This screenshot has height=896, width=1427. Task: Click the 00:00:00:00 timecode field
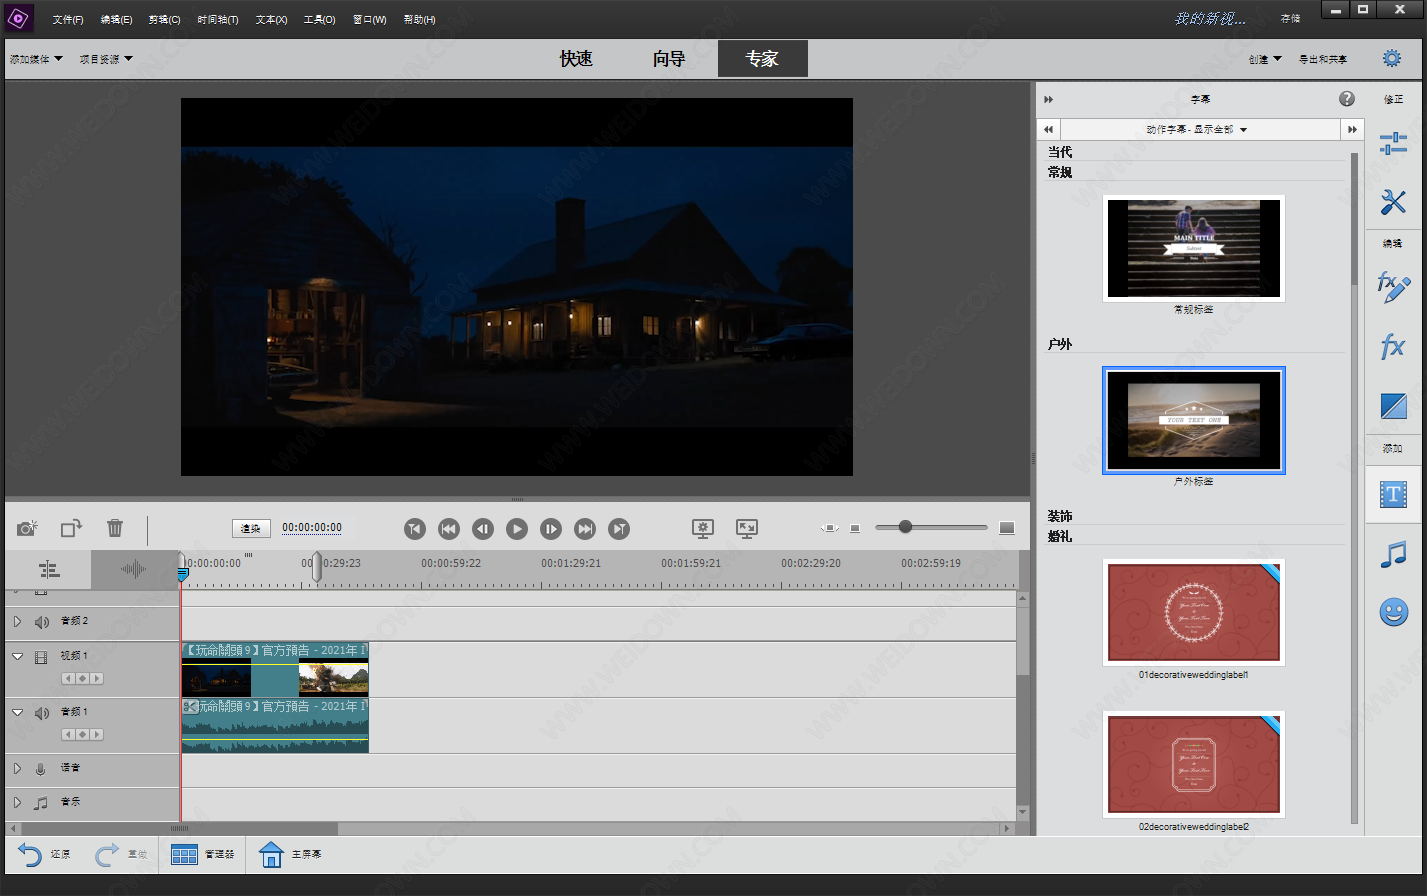(312, 528)
